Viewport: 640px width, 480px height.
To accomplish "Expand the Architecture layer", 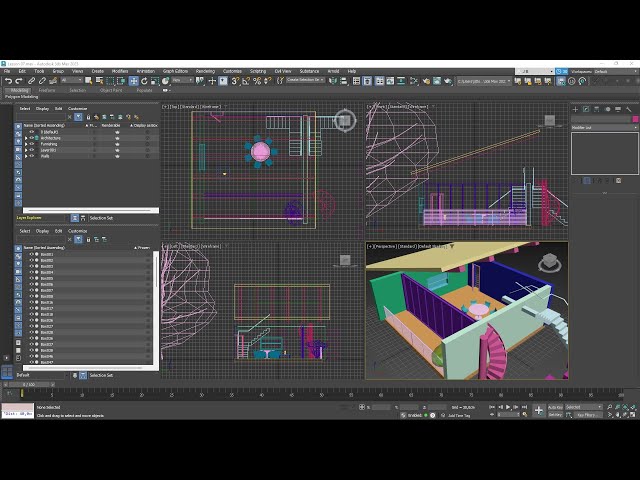I will (26, 138).
